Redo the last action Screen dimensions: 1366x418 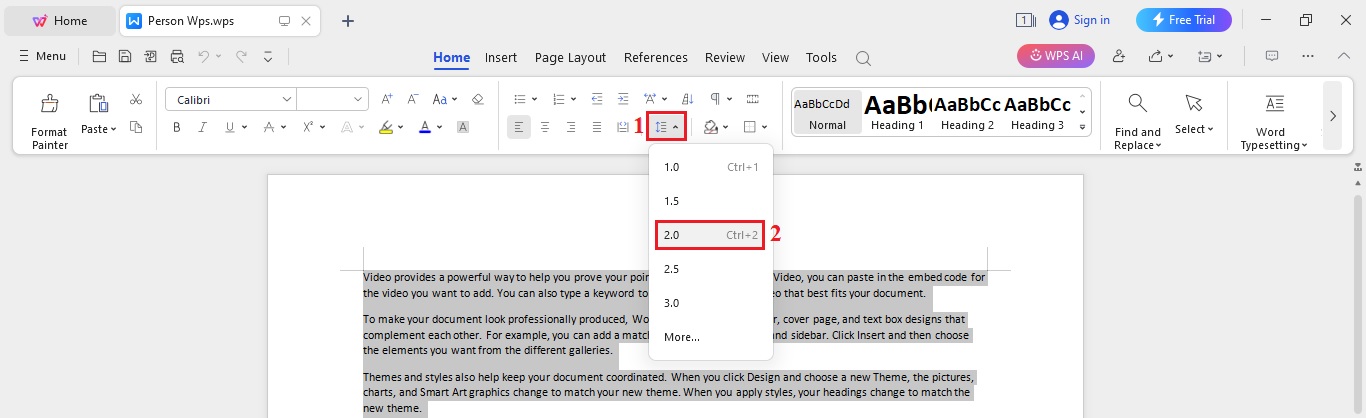pos(241,57)
